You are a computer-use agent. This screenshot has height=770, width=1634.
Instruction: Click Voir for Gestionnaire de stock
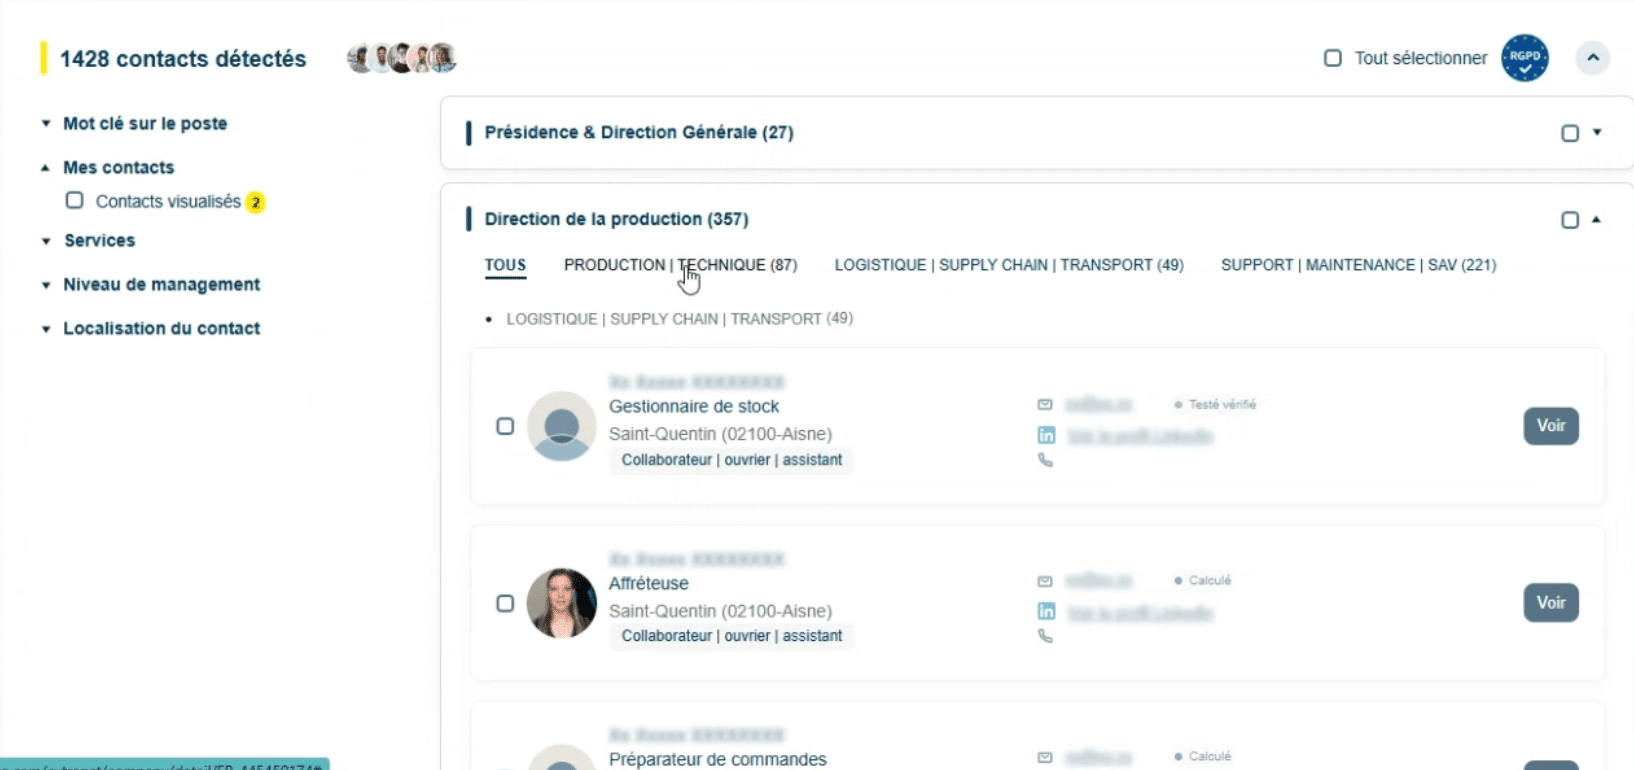click(1551, 426)
